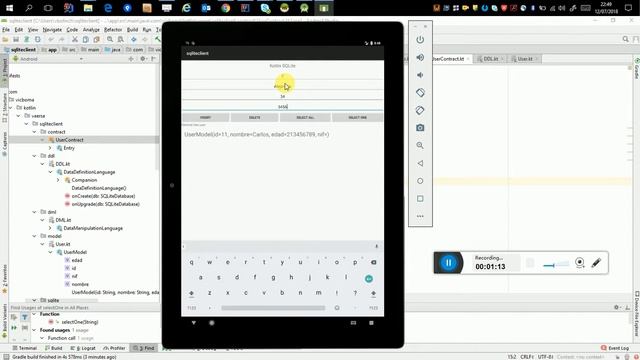Click the emulator overview square icon
This screenshot has width=640, height=360.
pyautogui.click(x=420, y=198)
